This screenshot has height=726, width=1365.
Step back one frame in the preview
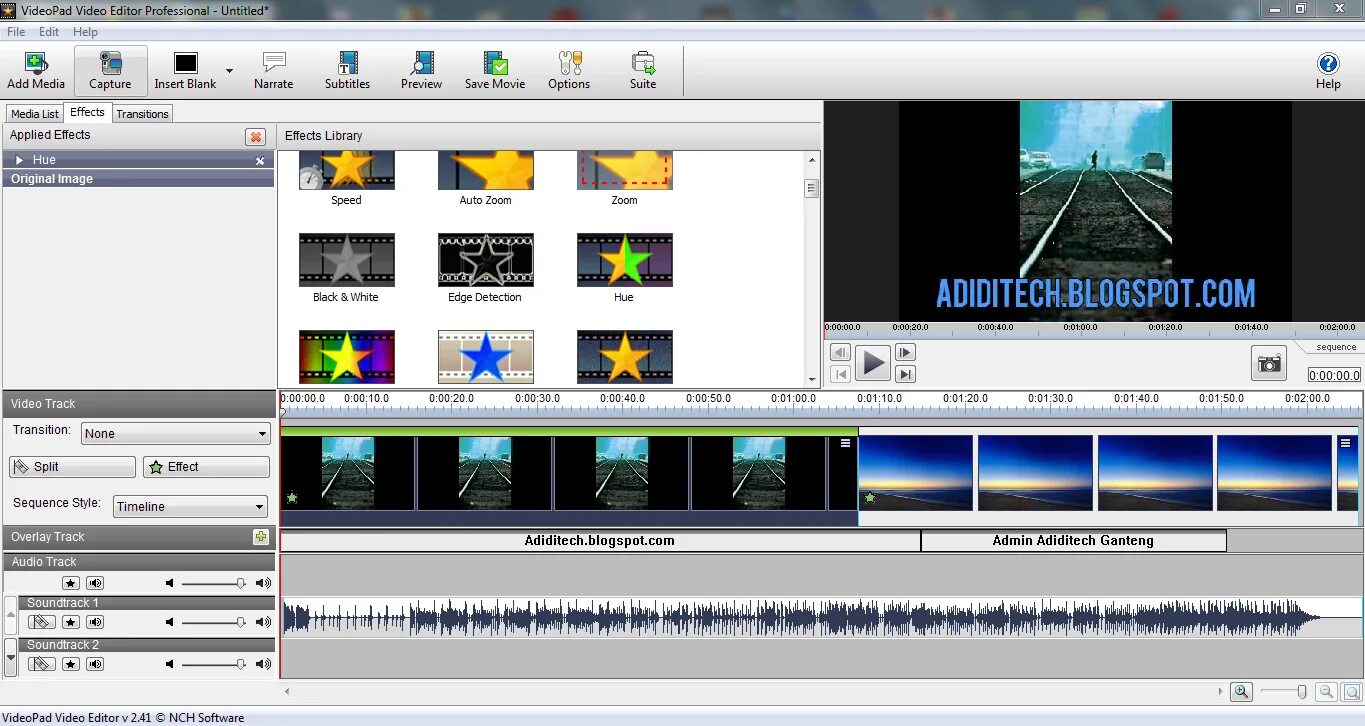point(841,352)
